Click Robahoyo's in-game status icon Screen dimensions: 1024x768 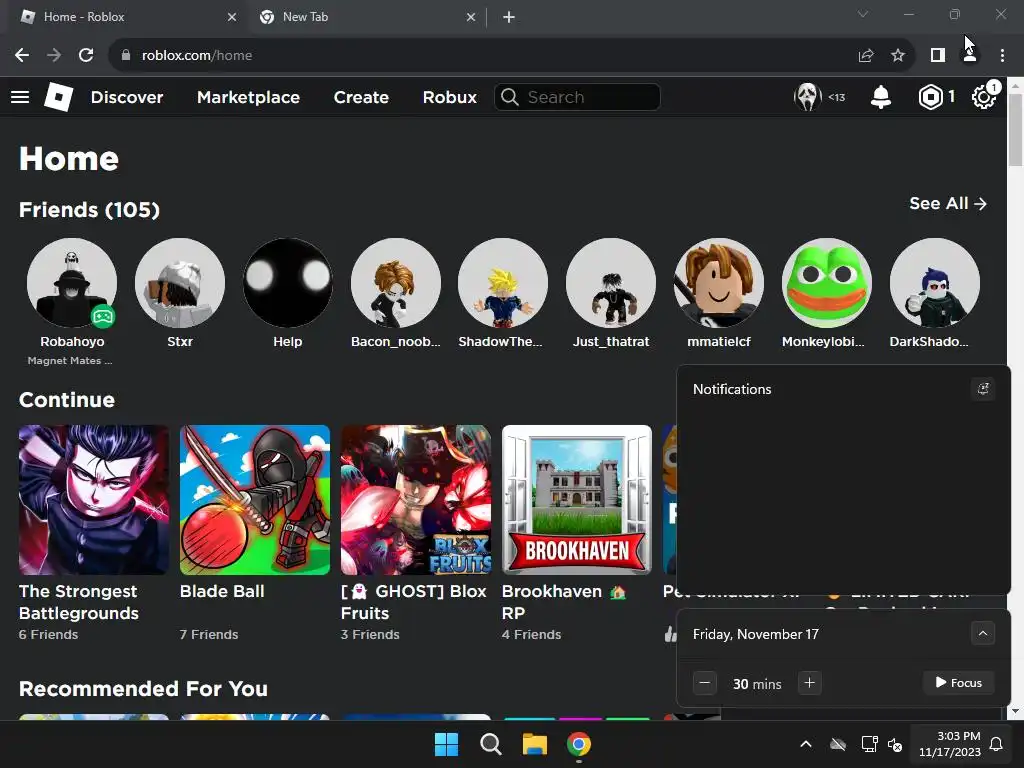(103, 317)
